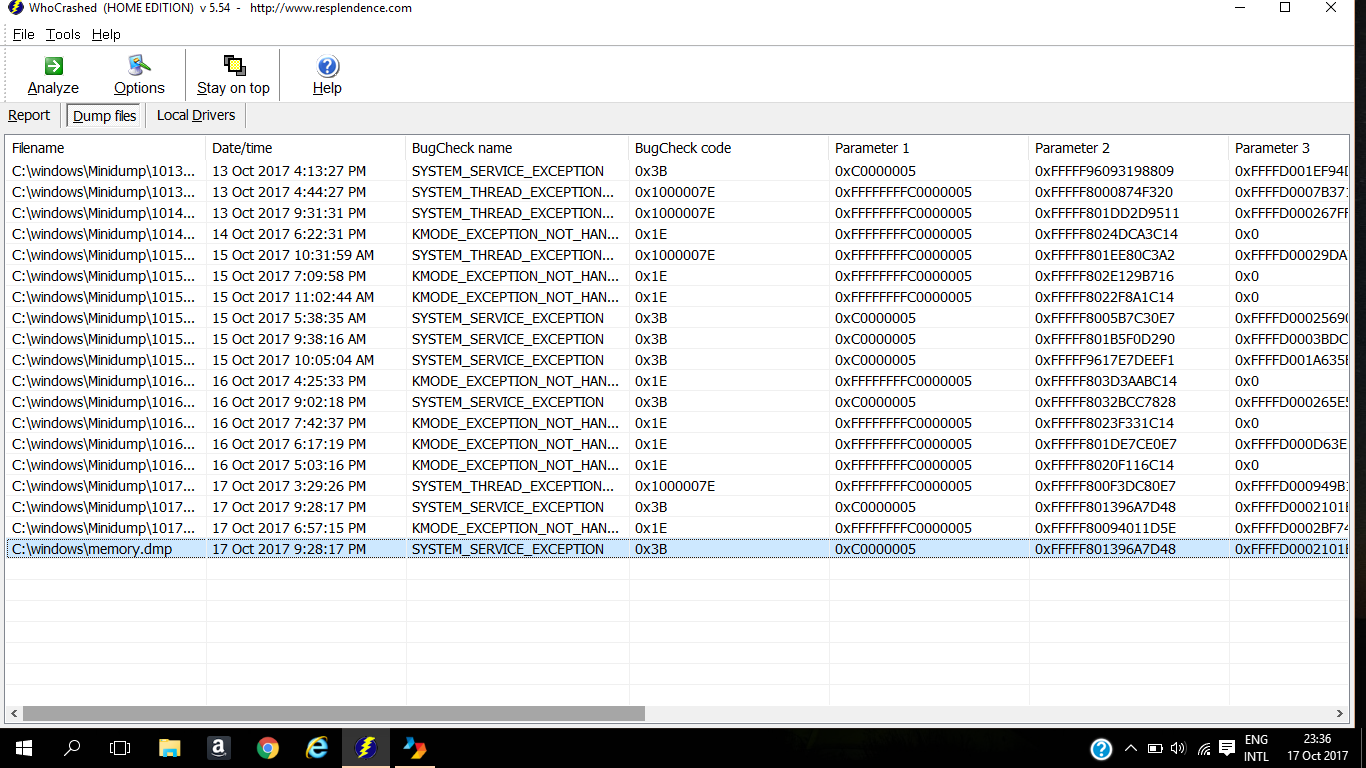Open the volume control icon

(1178, 748)
